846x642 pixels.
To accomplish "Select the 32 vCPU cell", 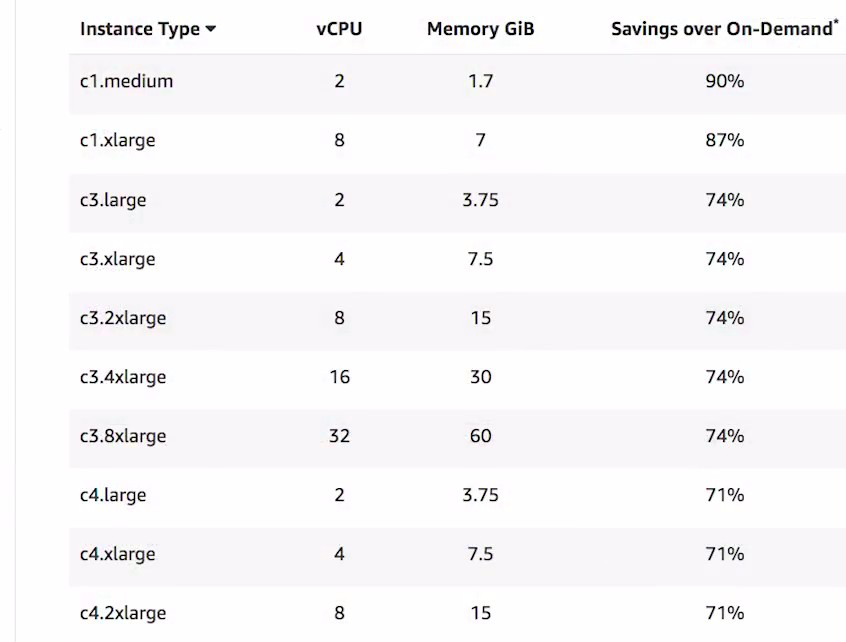I will point(339,436).
